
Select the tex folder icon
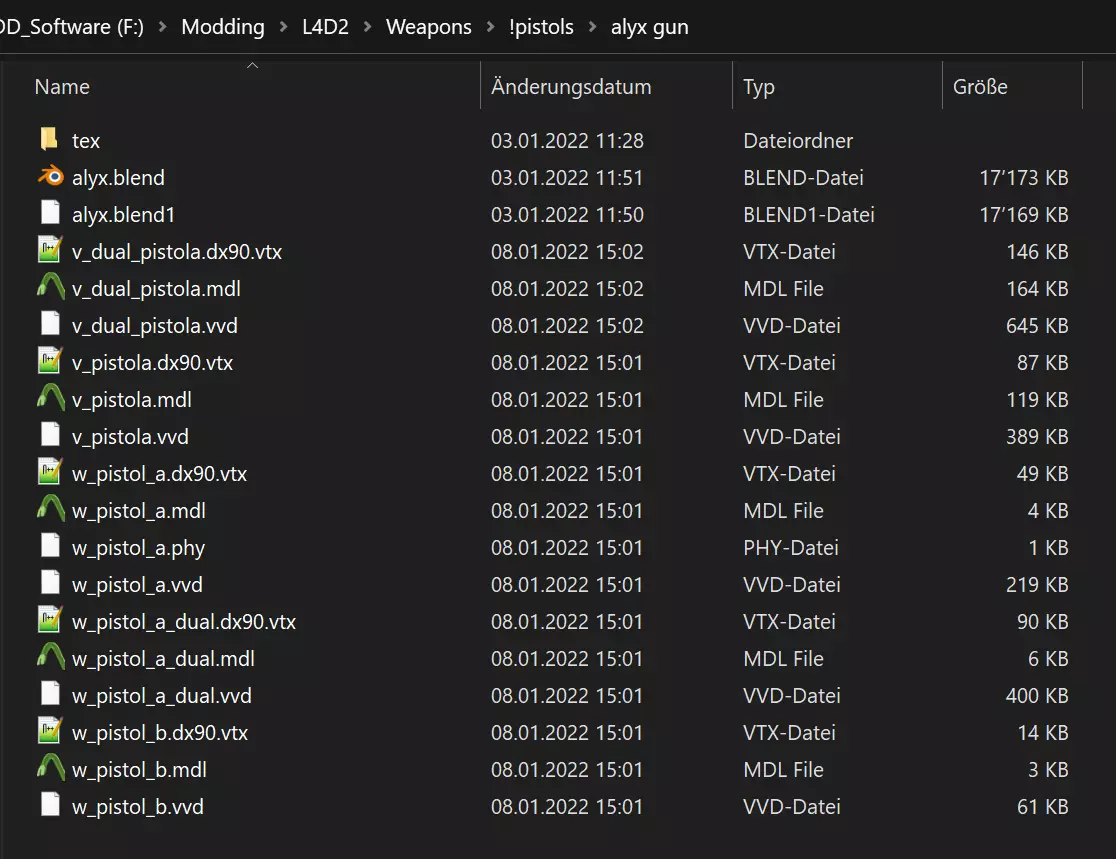(50, 141)
